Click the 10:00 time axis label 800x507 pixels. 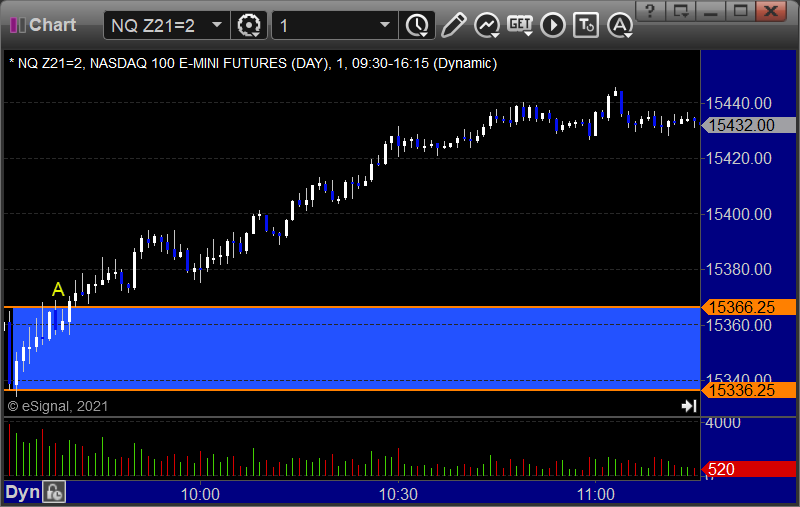(x=200, y=494)
